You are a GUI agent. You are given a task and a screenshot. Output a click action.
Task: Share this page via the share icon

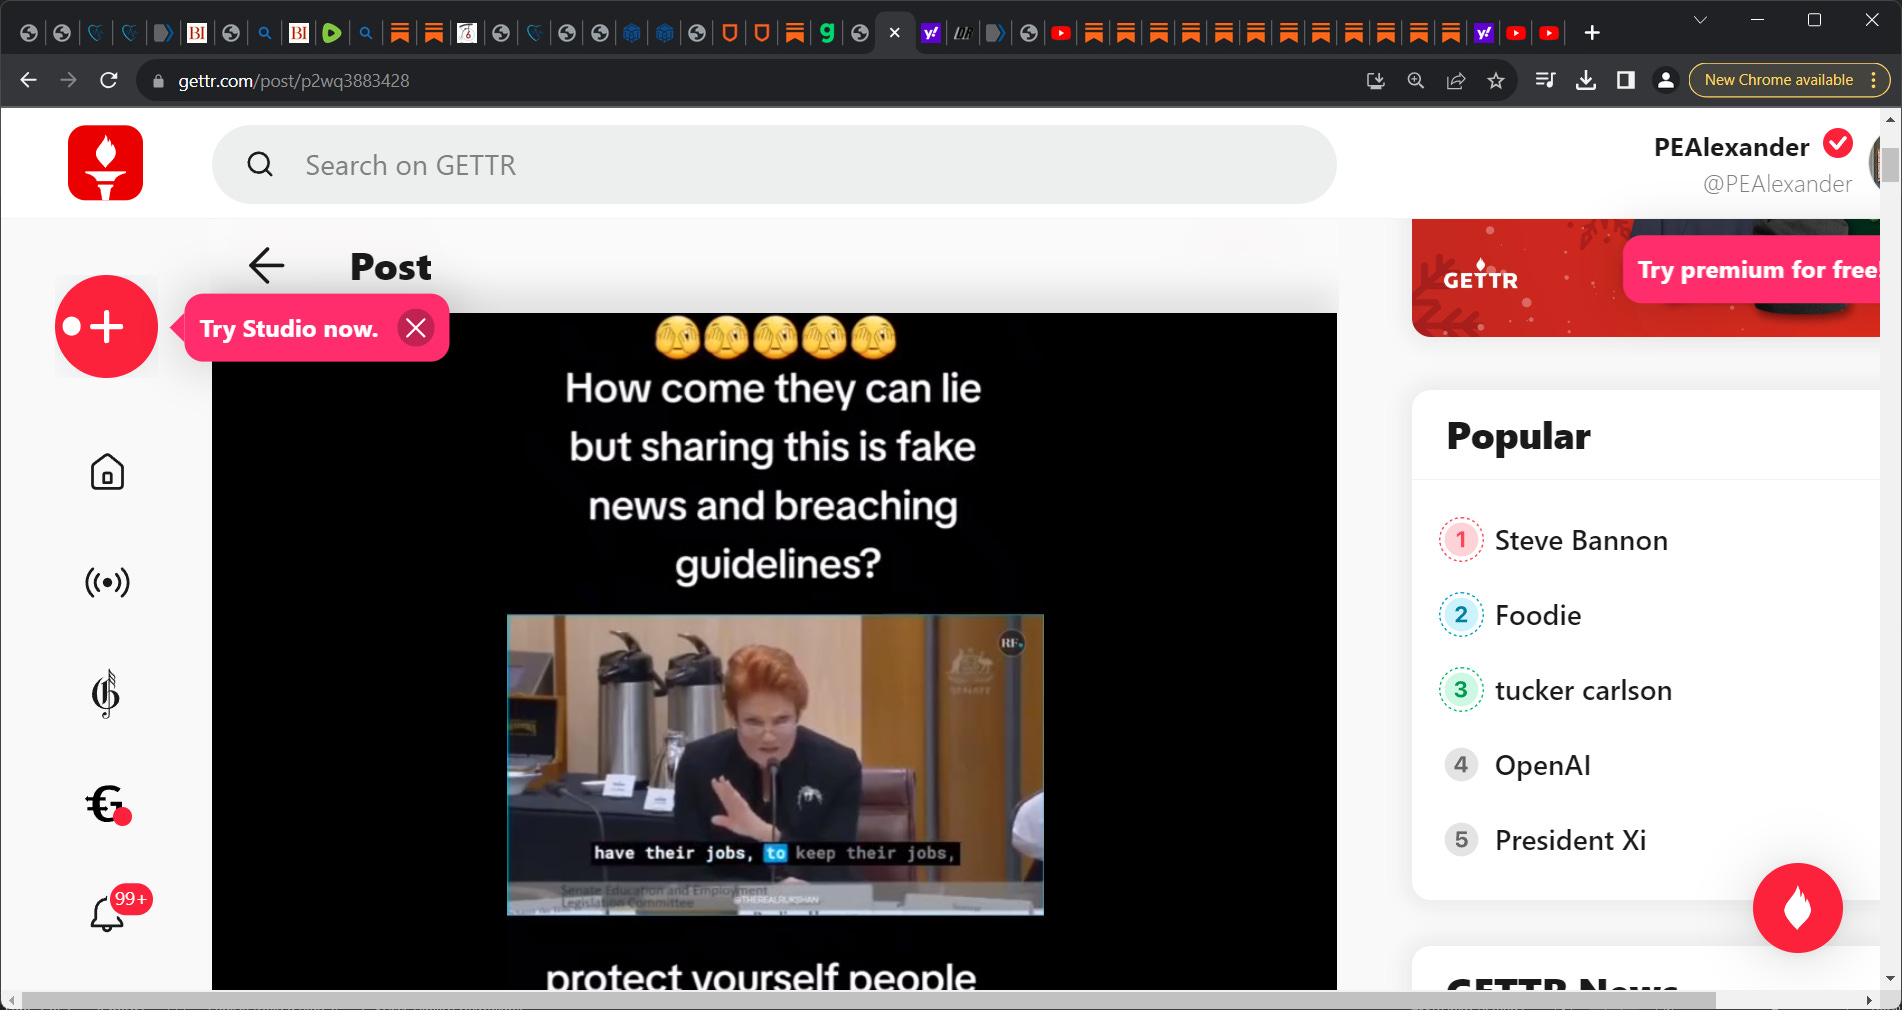pos(1456,81)
